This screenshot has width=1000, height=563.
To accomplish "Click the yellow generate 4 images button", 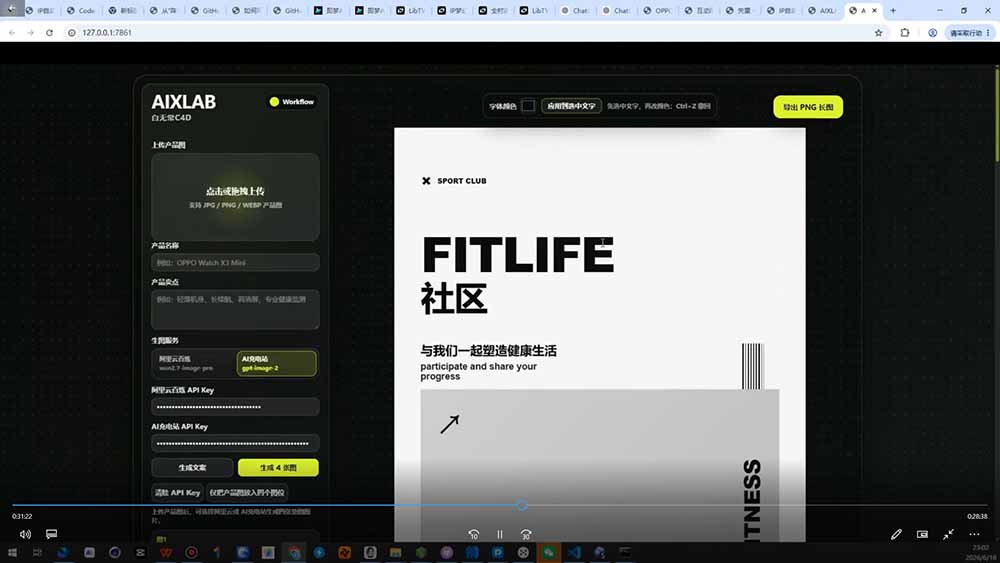I will (278, 467).
